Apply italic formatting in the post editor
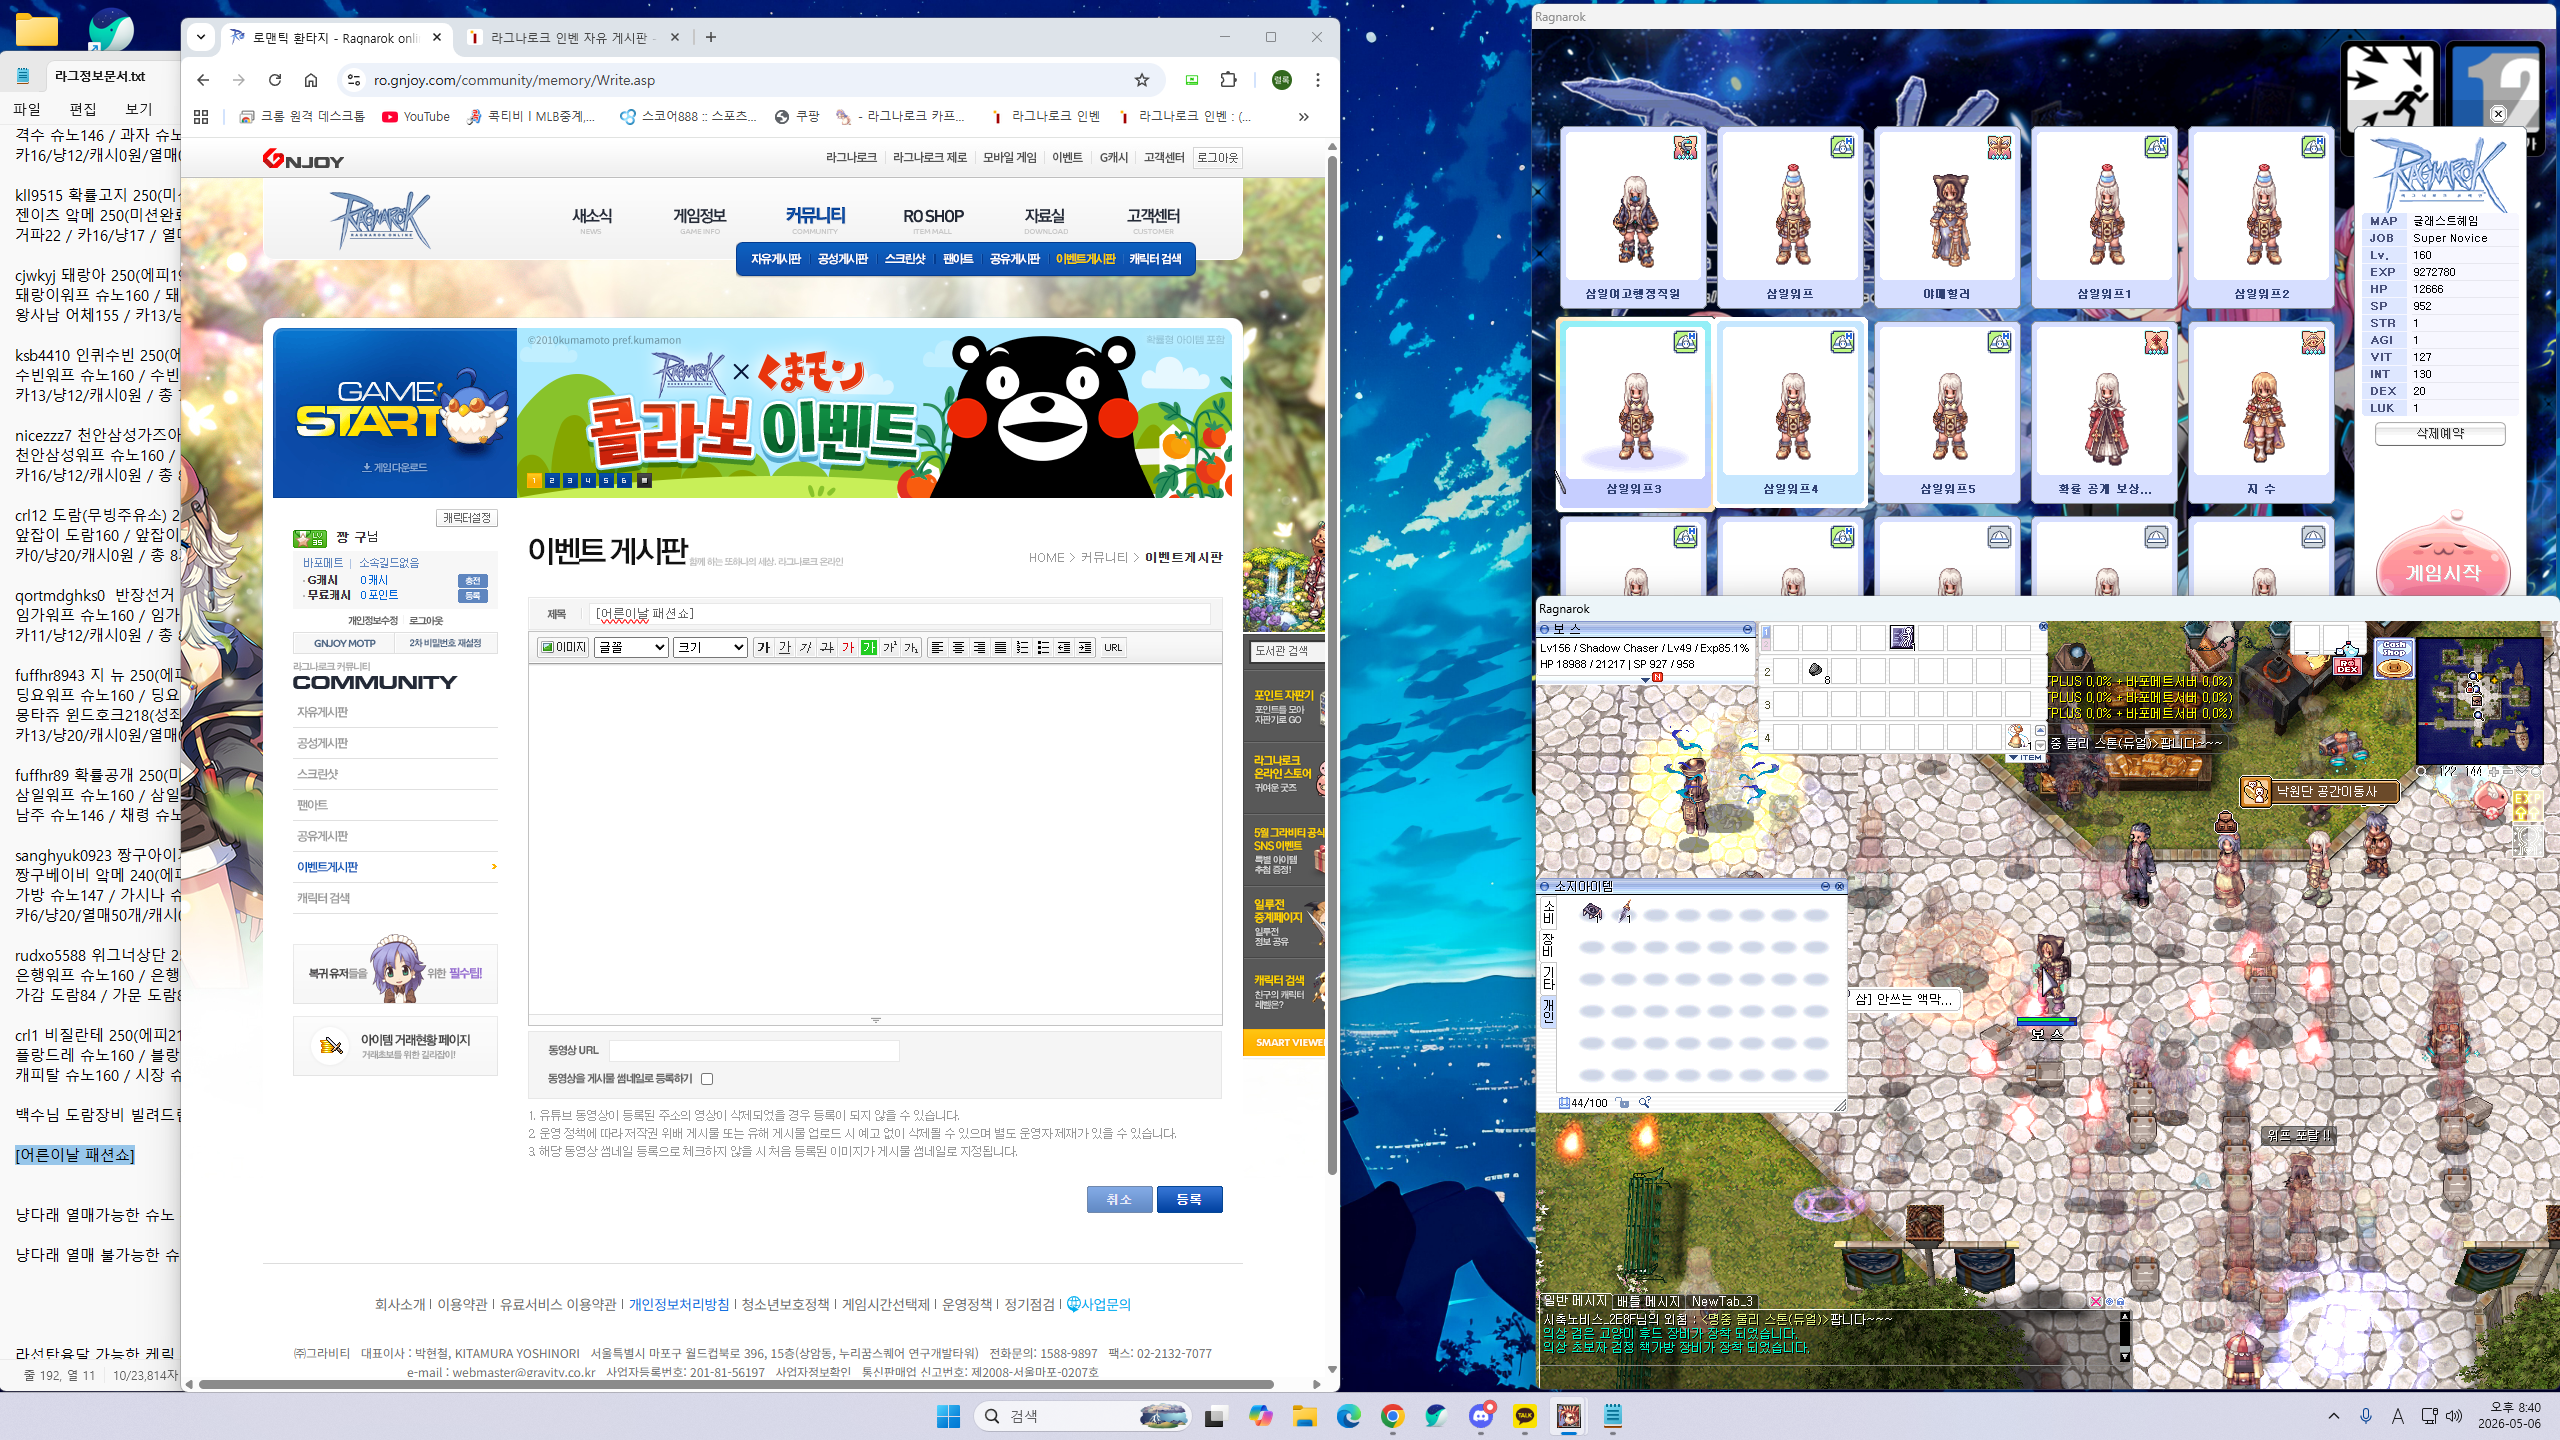 coord(805,647)
